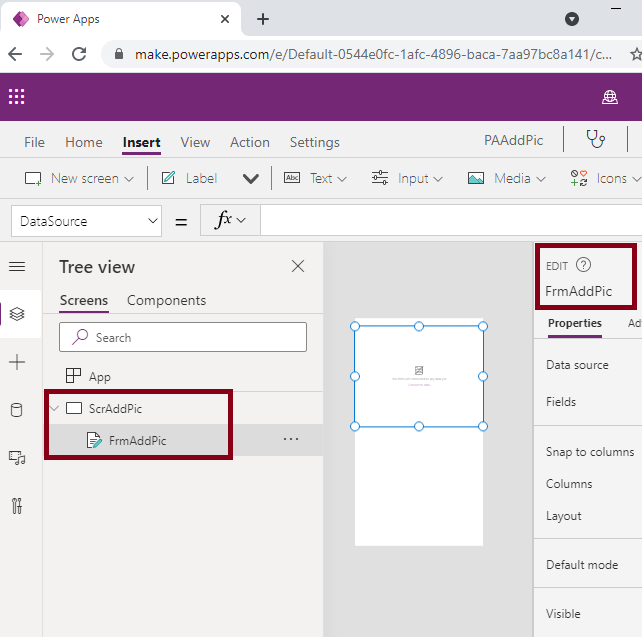Click the Tree view Search field

pyautogui.click(x=183, y=337)
